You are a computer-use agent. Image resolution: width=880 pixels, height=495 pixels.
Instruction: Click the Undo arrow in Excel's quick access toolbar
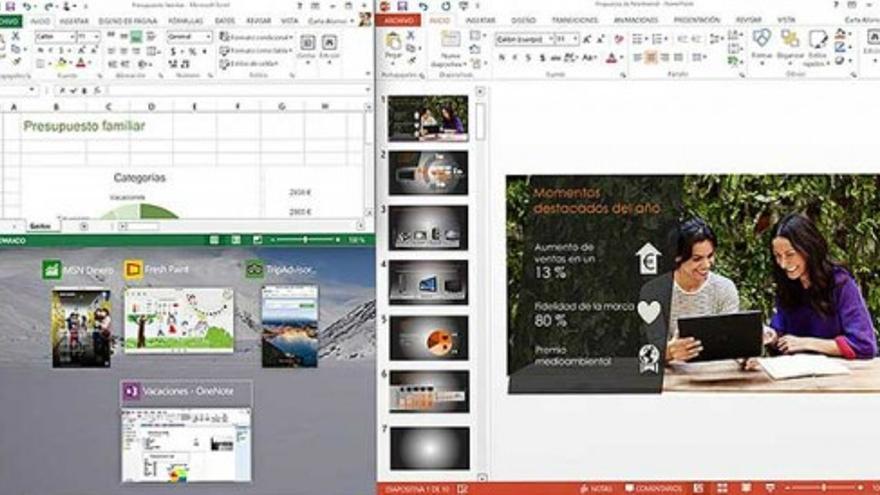click(x=28, y=6)
